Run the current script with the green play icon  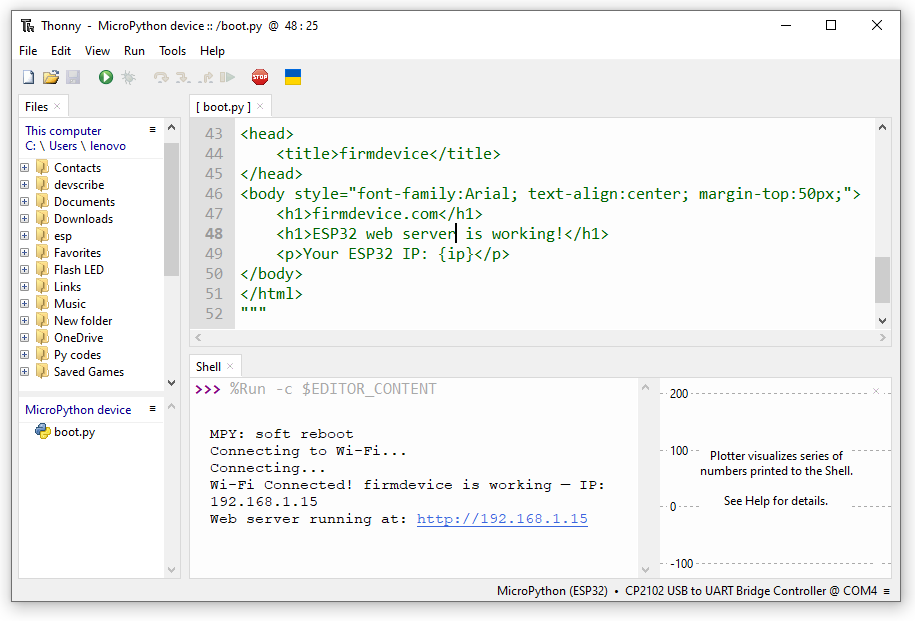(104, 76)
